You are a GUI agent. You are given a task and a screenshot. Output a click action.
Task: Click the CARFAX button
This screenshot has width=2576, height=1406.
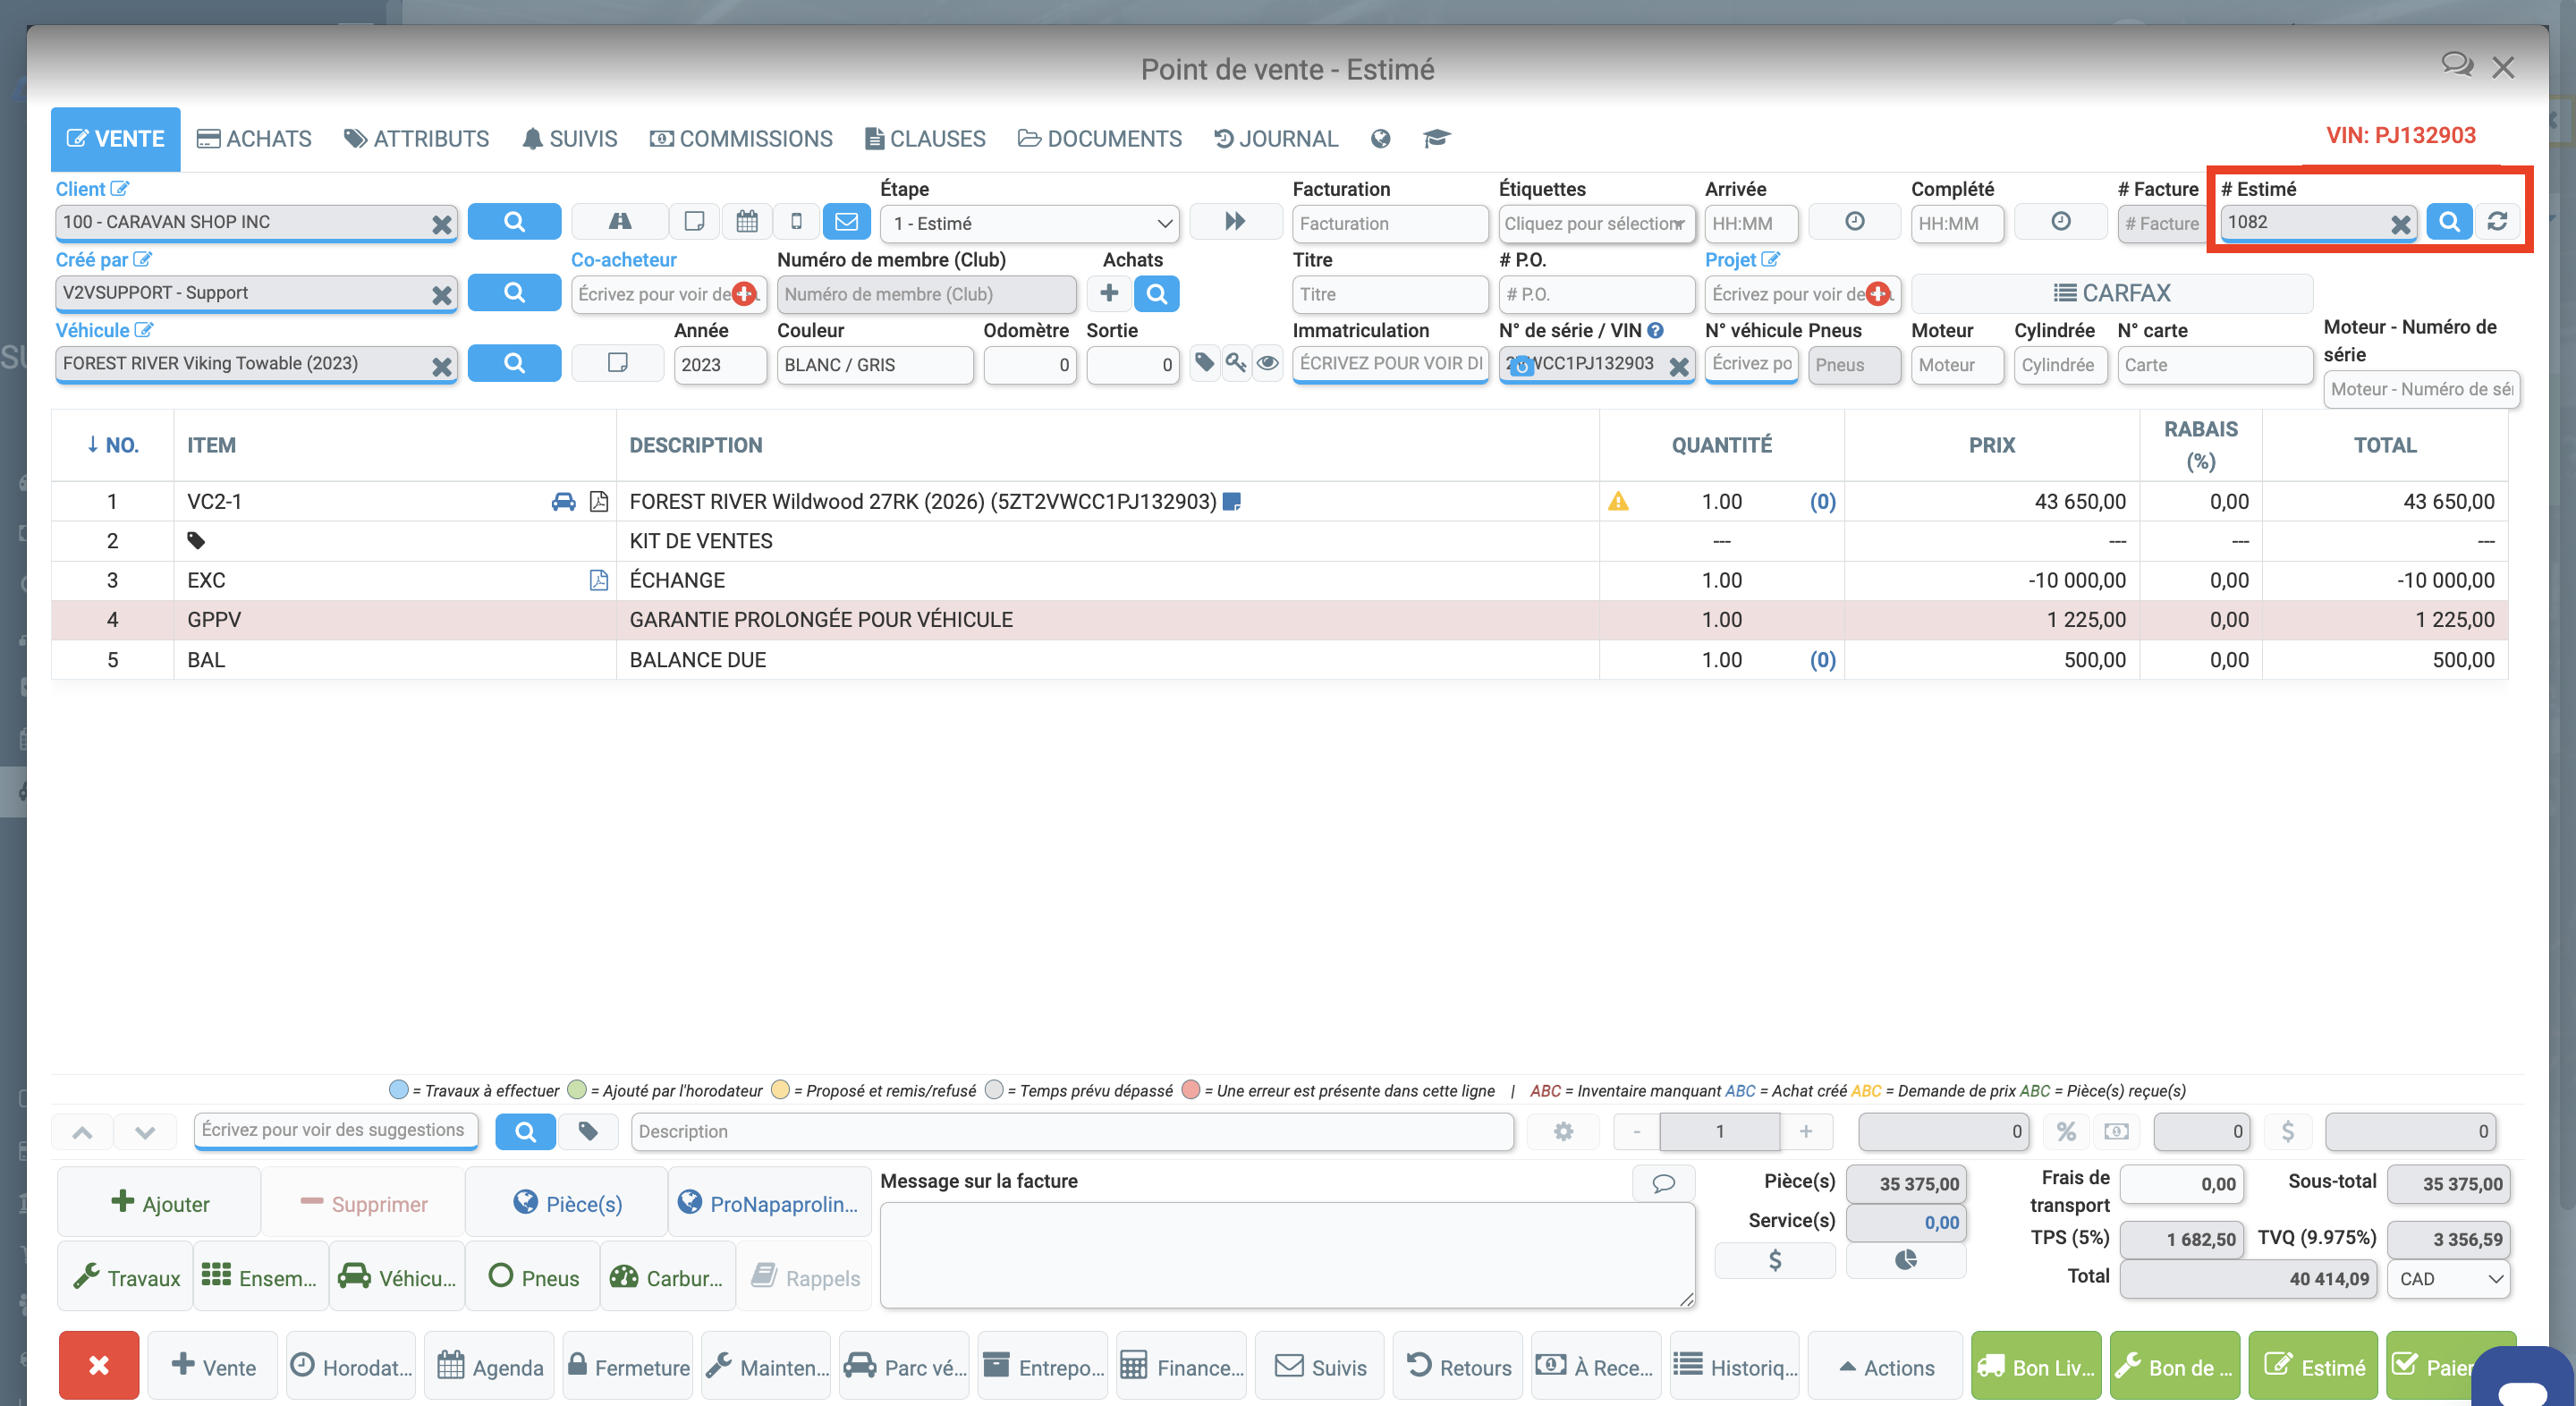click(x=2111, y=293)
